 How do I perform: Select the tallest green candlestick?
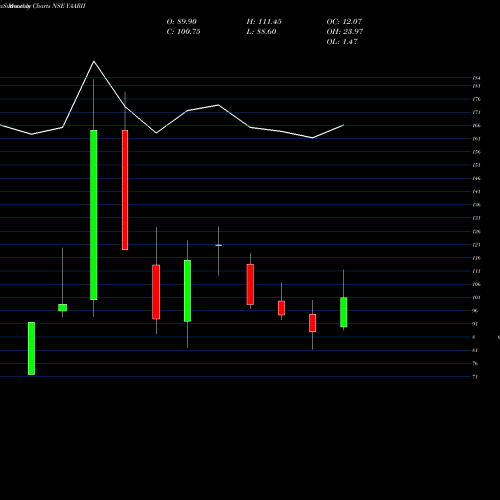click(94, 215)
